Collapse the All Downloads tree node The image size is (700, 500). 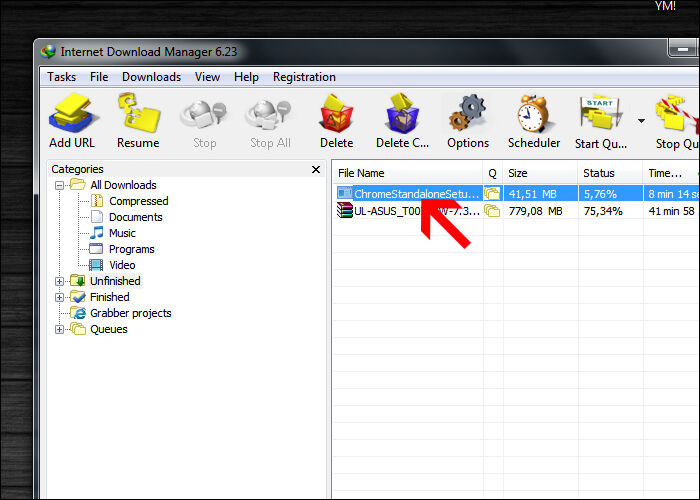click(x=59, y=185)
